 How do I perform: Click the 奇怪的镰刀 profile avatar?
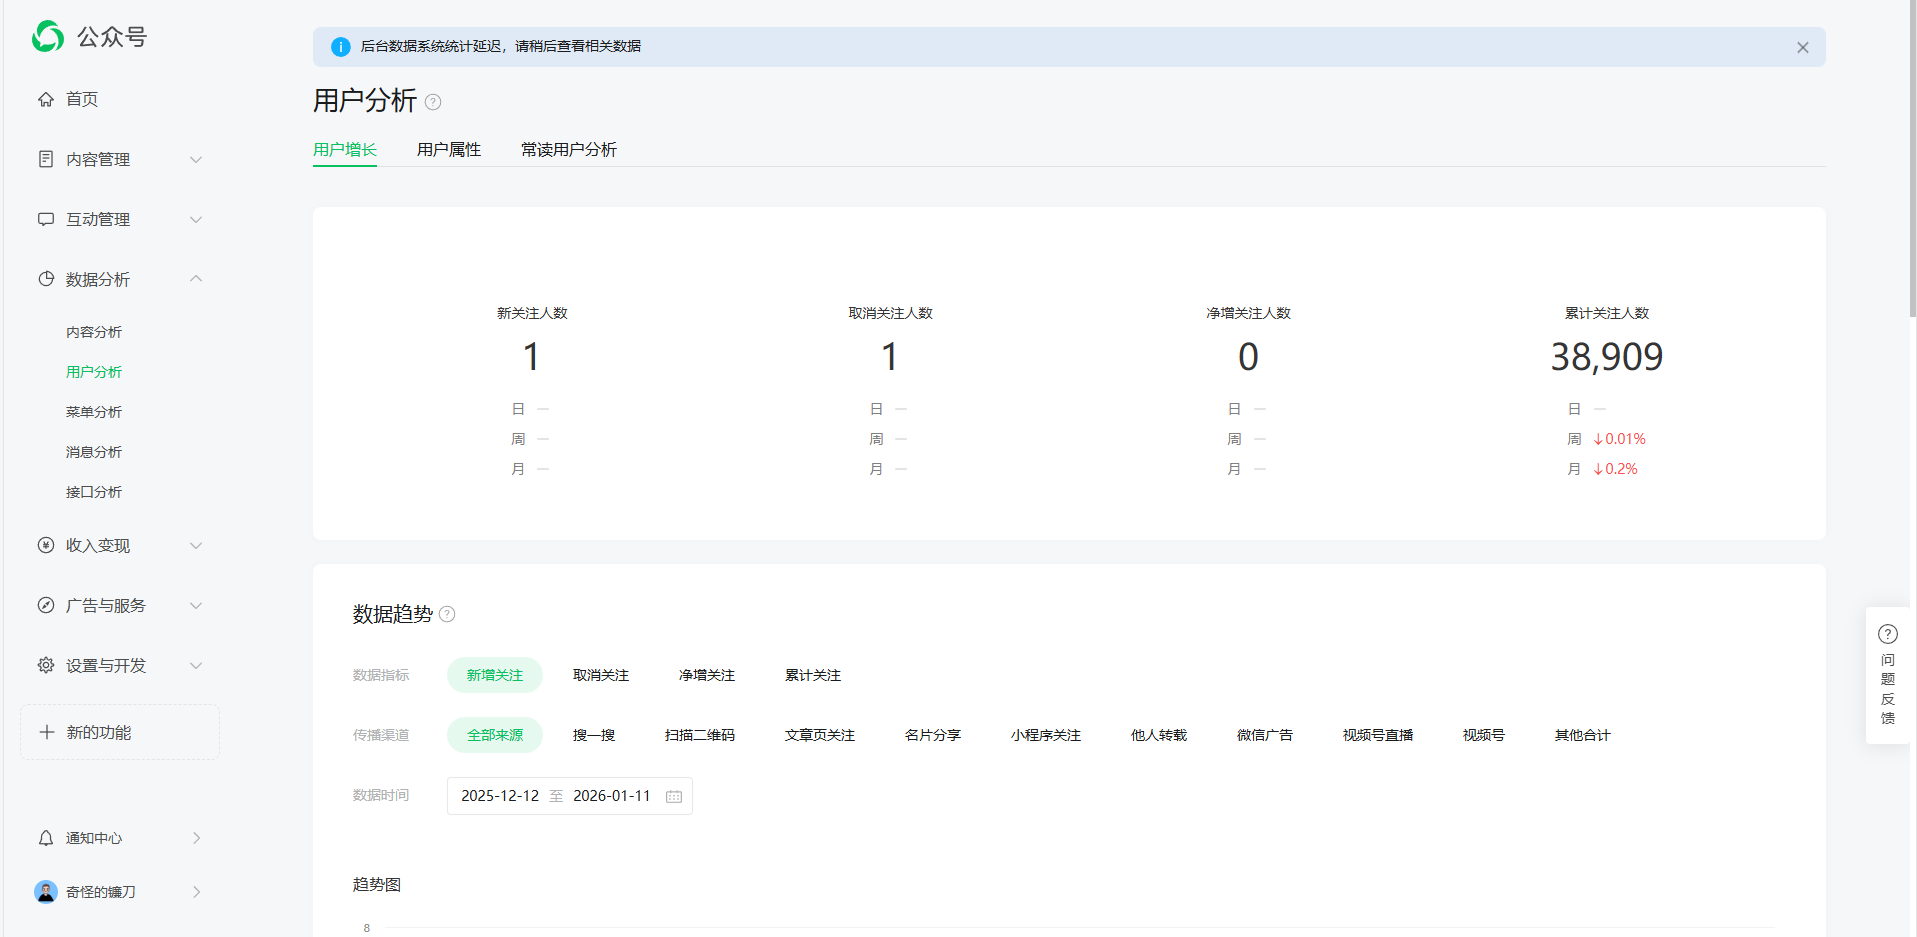click(x=46, y=892)
